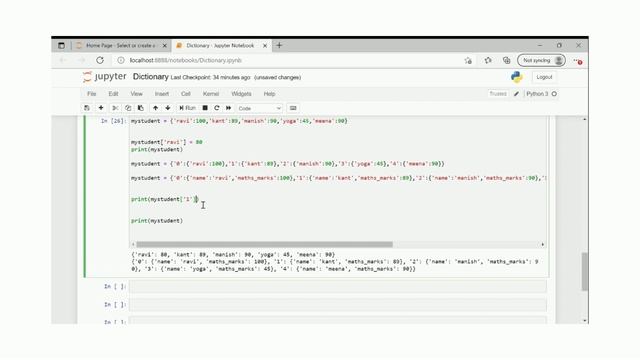This screenshot has width=640, height=360.
Task: Click the mystudent['ravi'] = 80 line
Action: [x=167, y=142]
